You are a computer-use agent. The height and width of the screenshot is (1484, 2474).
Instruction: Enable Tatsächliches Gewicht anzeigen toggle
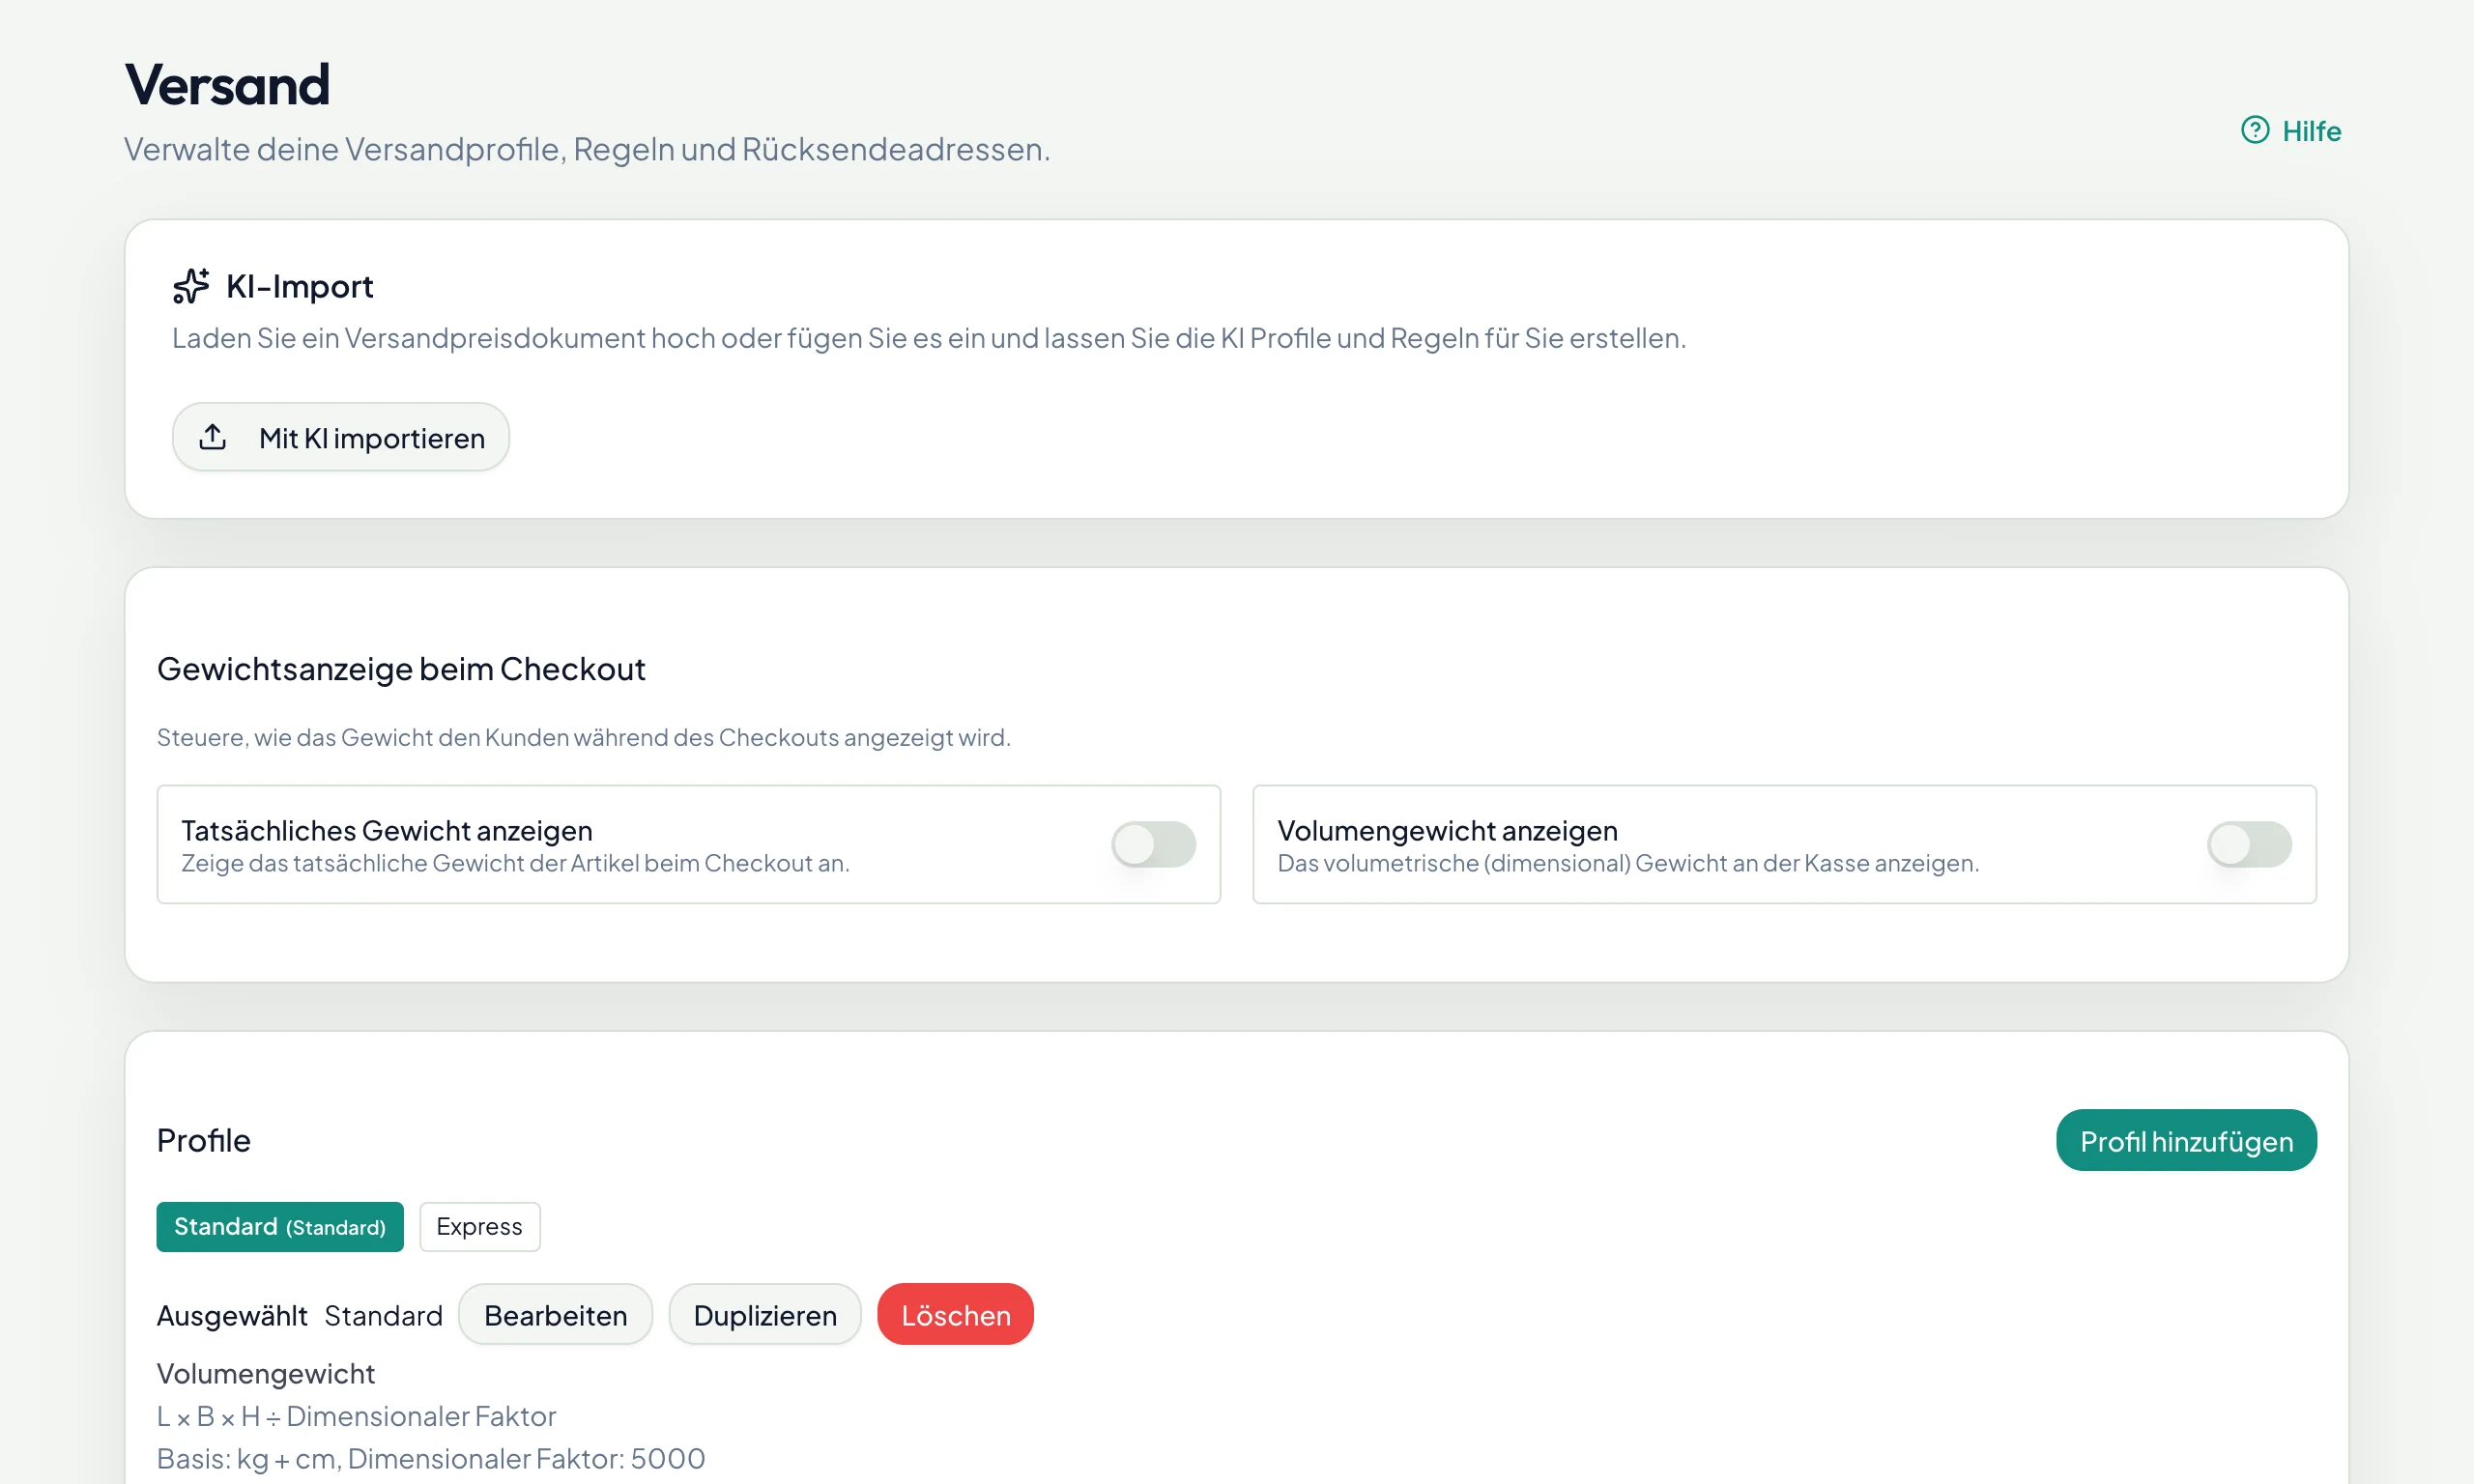[1153, 844]
